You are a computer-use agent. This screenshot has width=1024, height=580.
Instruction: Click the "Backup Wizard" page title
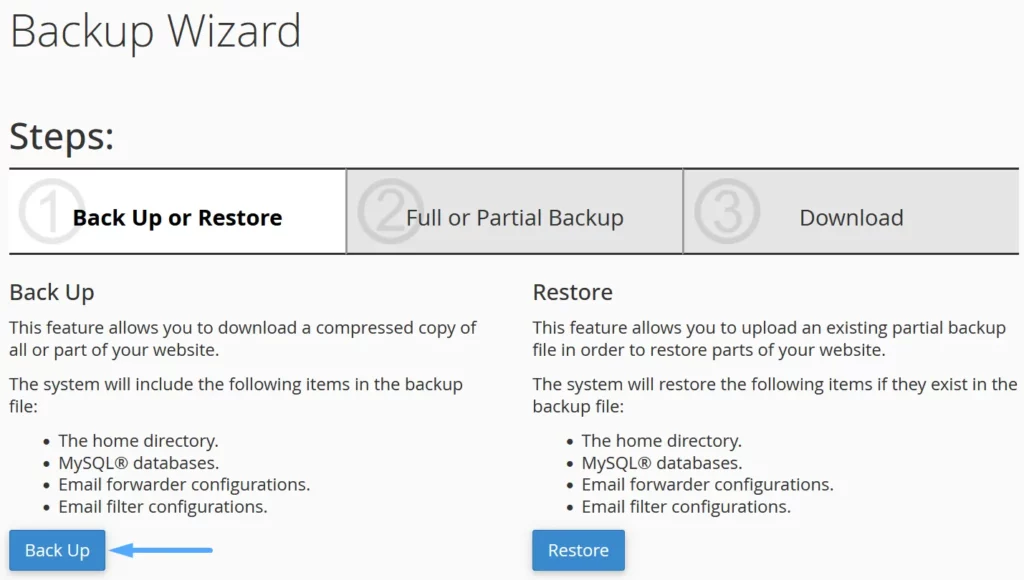pyautogui.click(x=155, y=31)
